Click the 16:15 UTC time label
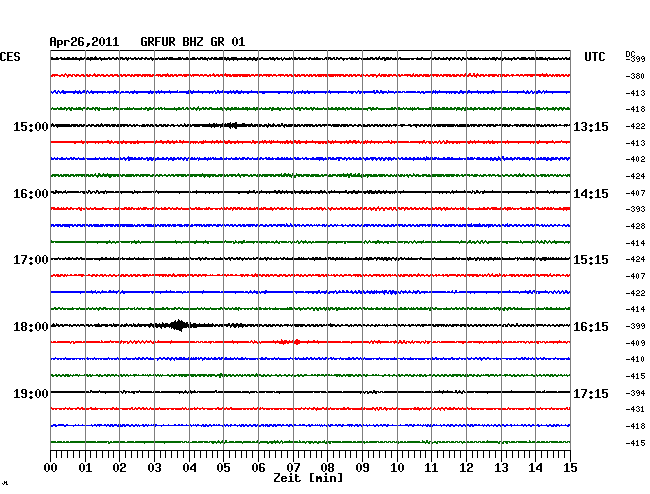This screenshot has width=650, height=494. [591, 327]
